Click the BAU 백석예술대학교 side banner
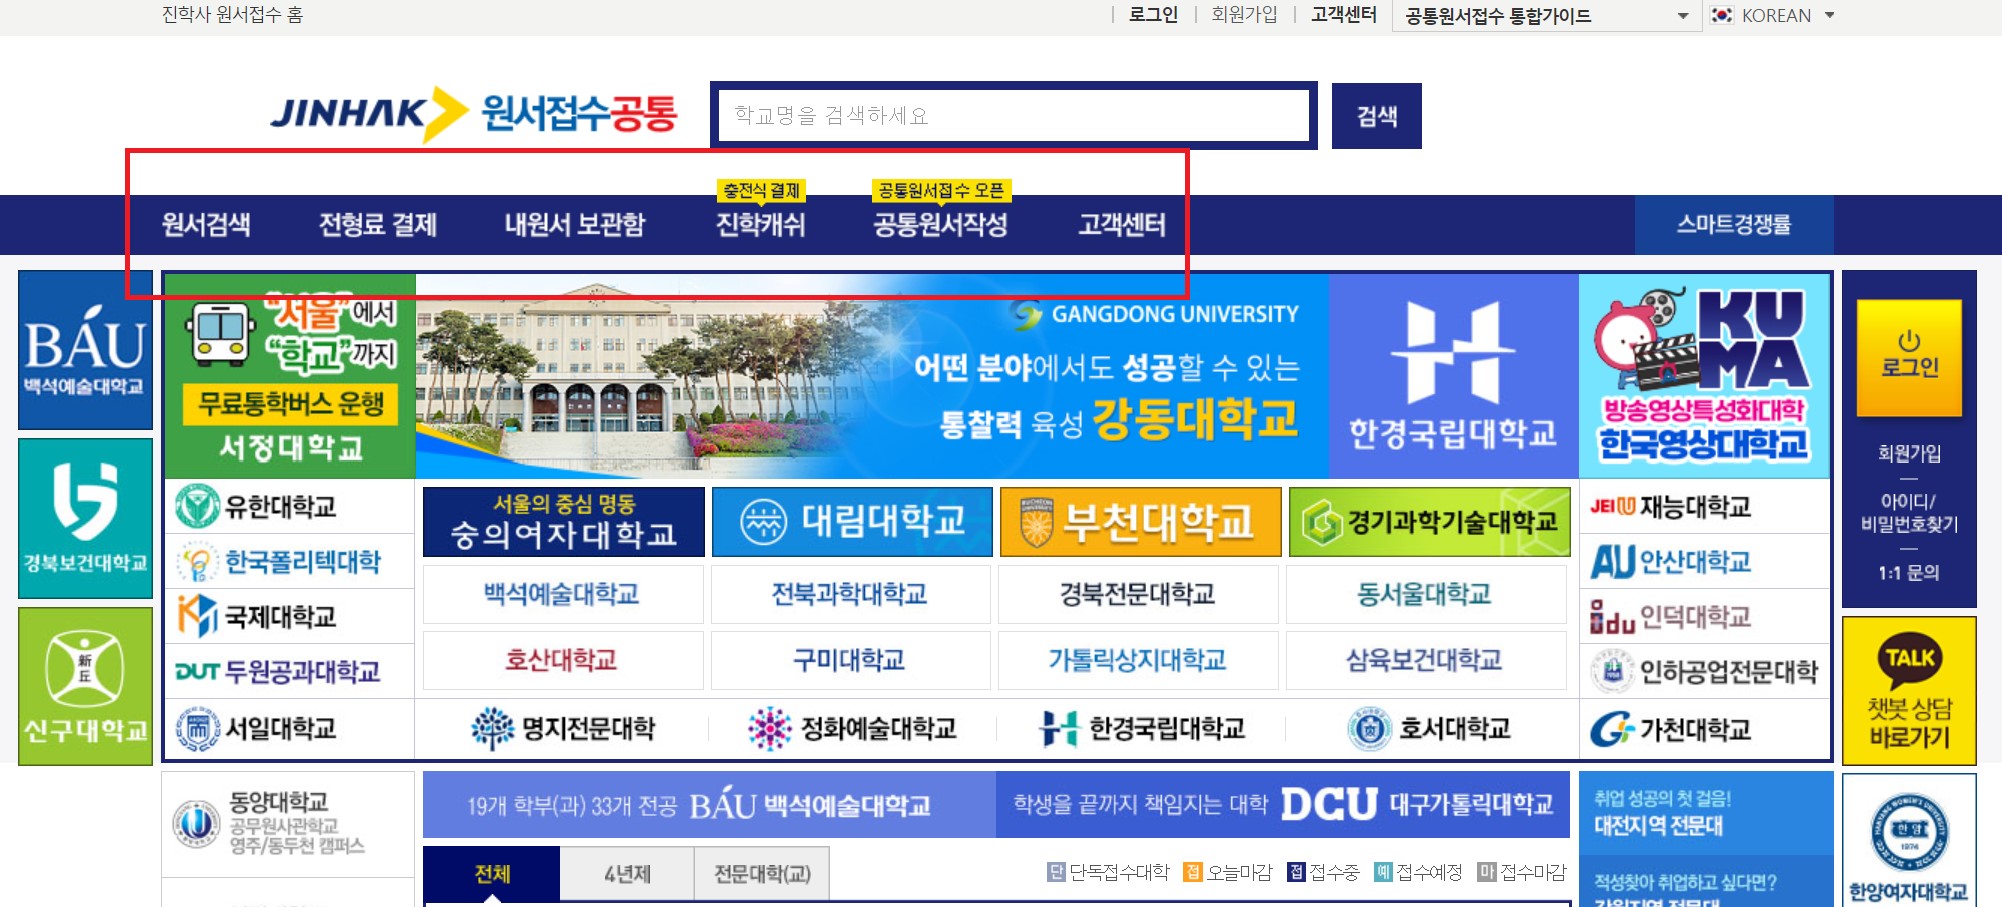Screen dimensions: 2002x907 tap(85, 350)
